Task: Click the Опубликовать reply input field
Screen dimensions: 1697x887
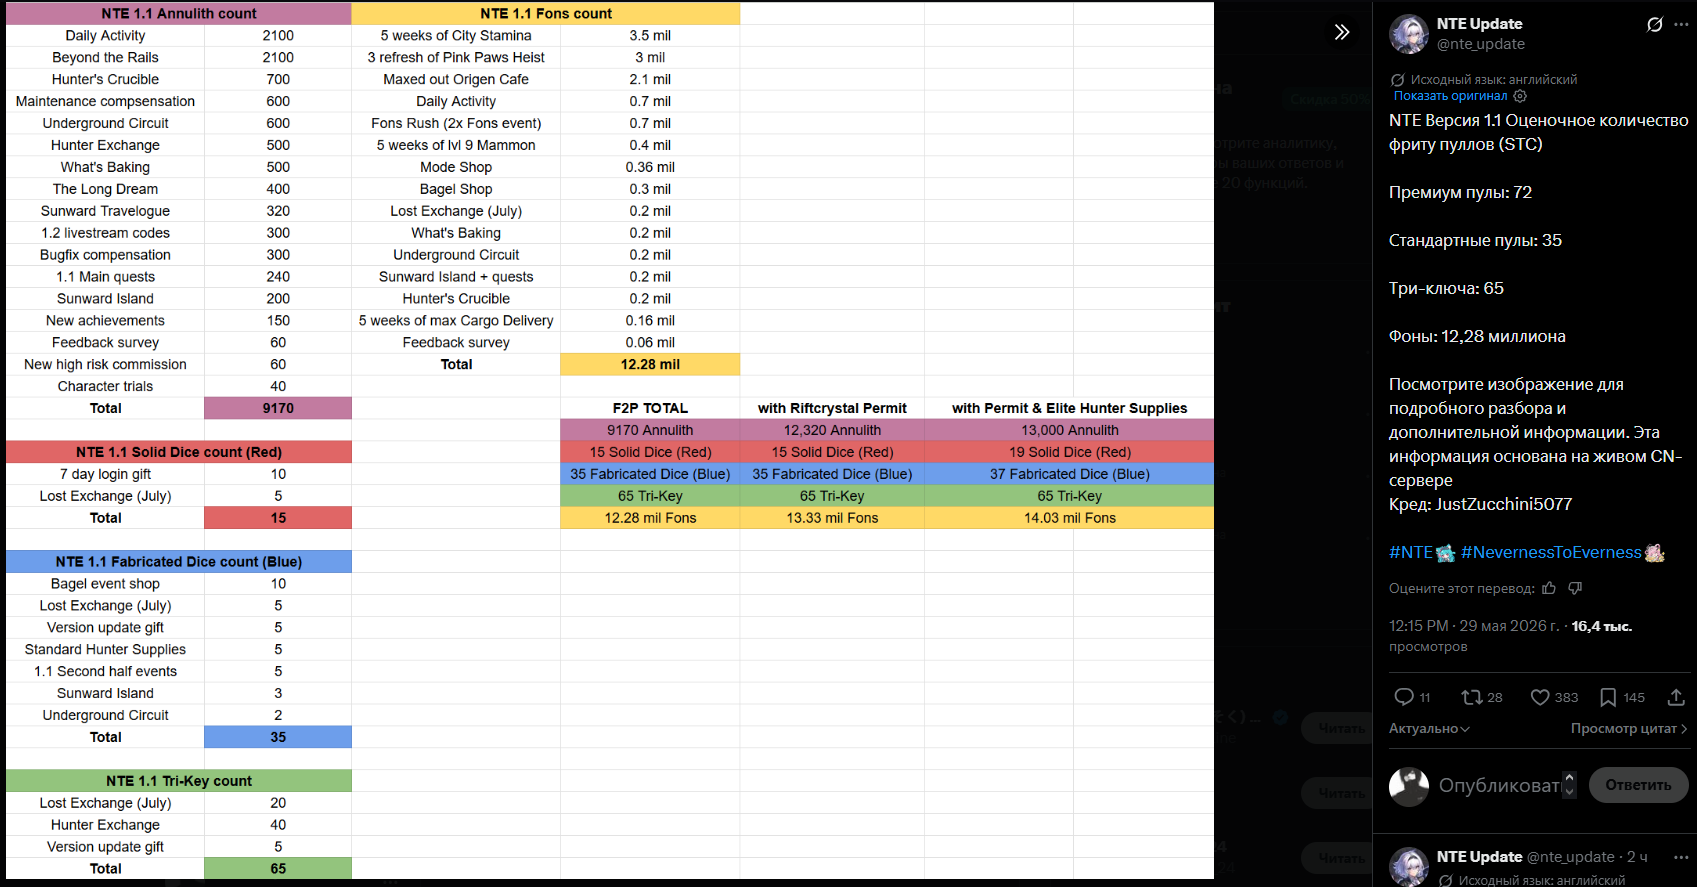Action: [1499, 785]
